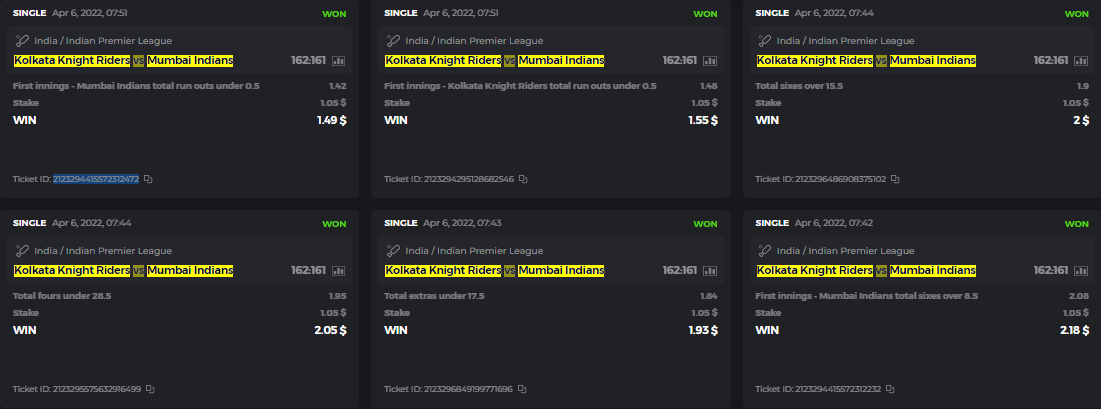Open match statistics icon on Total sixes over 15.5 bet
This screenshot has width=1101, height=409.
point(1081,61)
